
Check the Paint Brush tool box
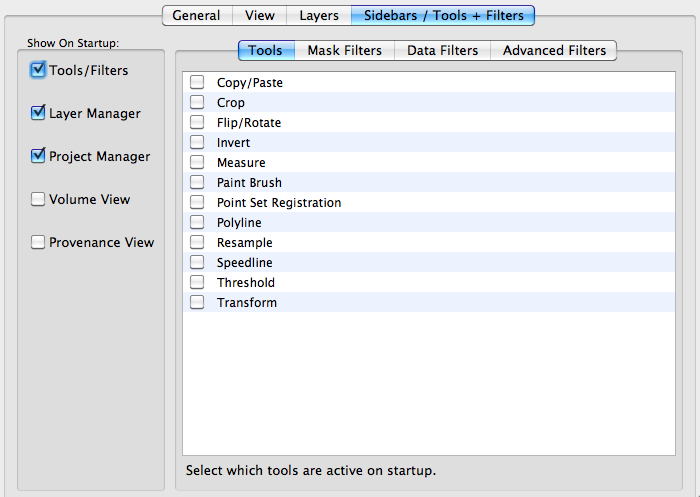[197, 182]
